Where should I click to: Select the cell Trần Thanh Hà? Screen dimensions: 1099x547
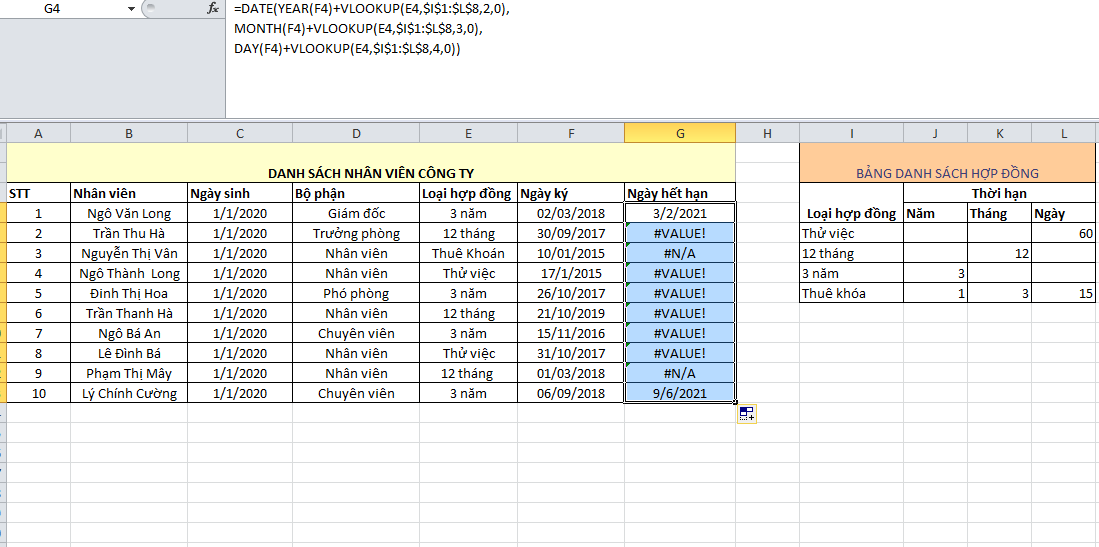coord(129,313)
